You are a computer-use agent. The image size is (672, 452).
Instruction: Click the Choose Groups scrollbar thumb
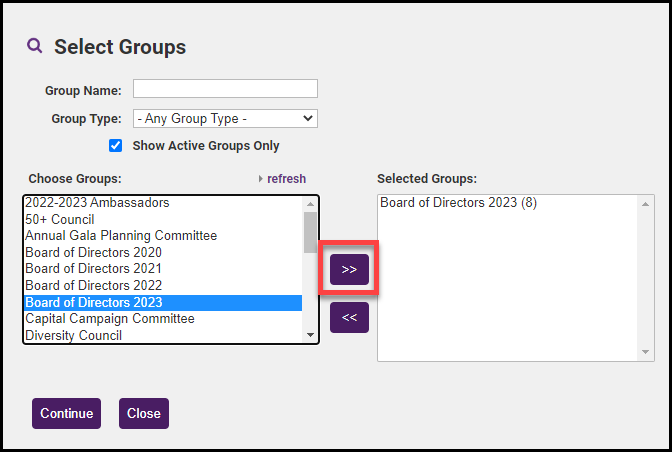pos(310,232)
